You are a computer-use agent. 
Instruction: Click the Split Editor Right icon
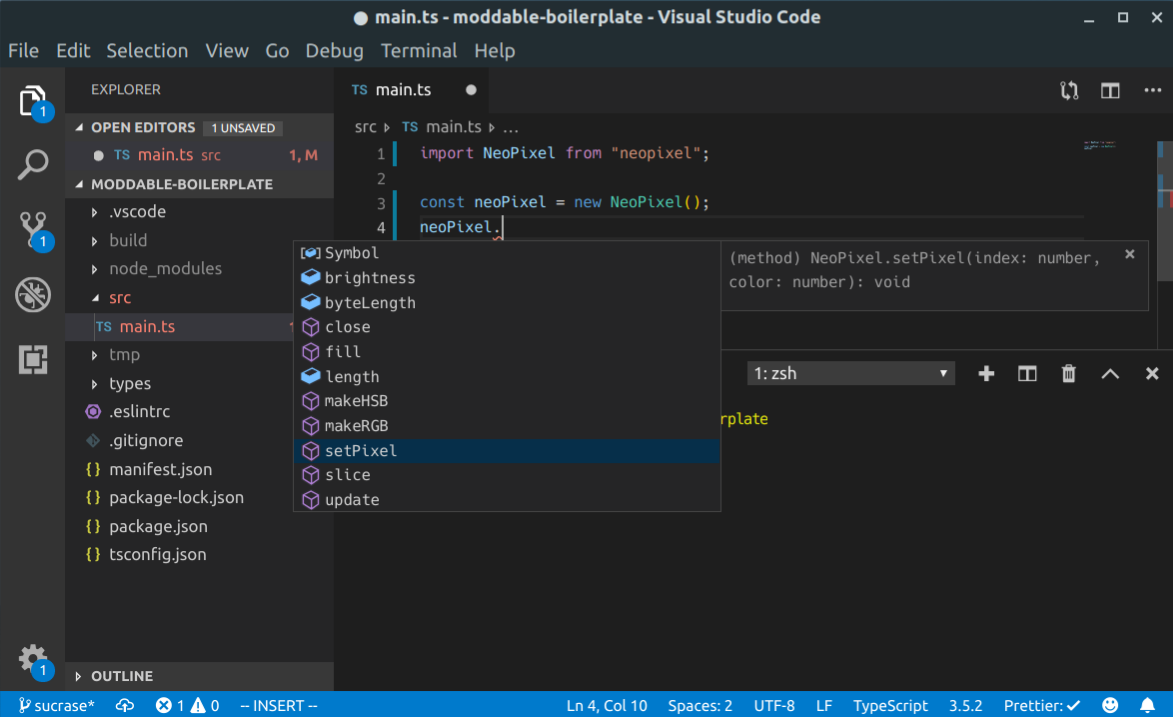1110,91
